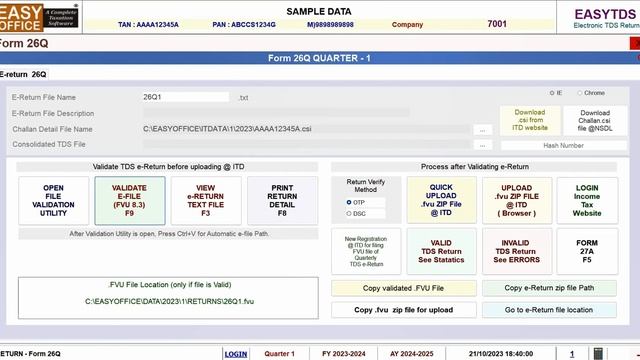Click AY 2024-2025 in status bar

click(x=411, y=354)
